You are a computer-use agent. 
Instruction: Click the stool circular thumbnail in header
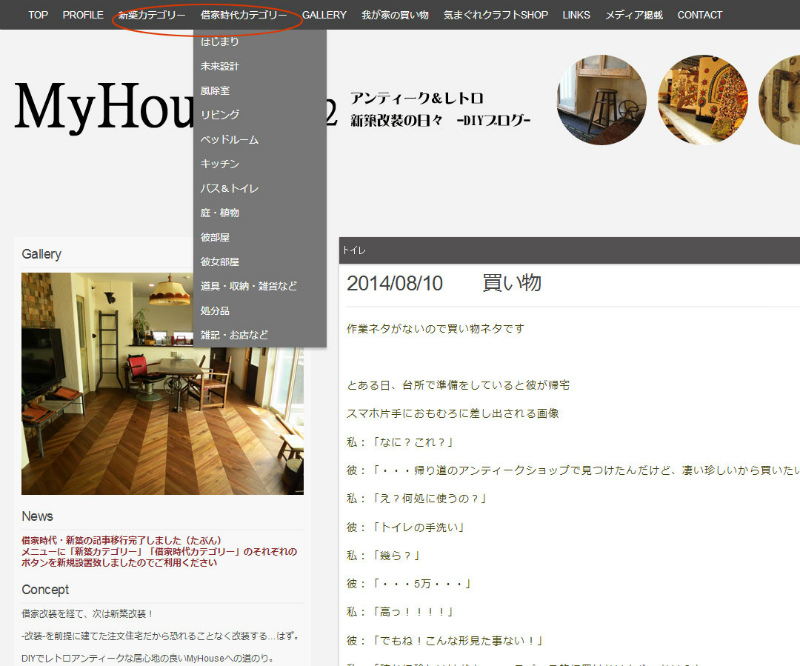click(x=601, y=100)
